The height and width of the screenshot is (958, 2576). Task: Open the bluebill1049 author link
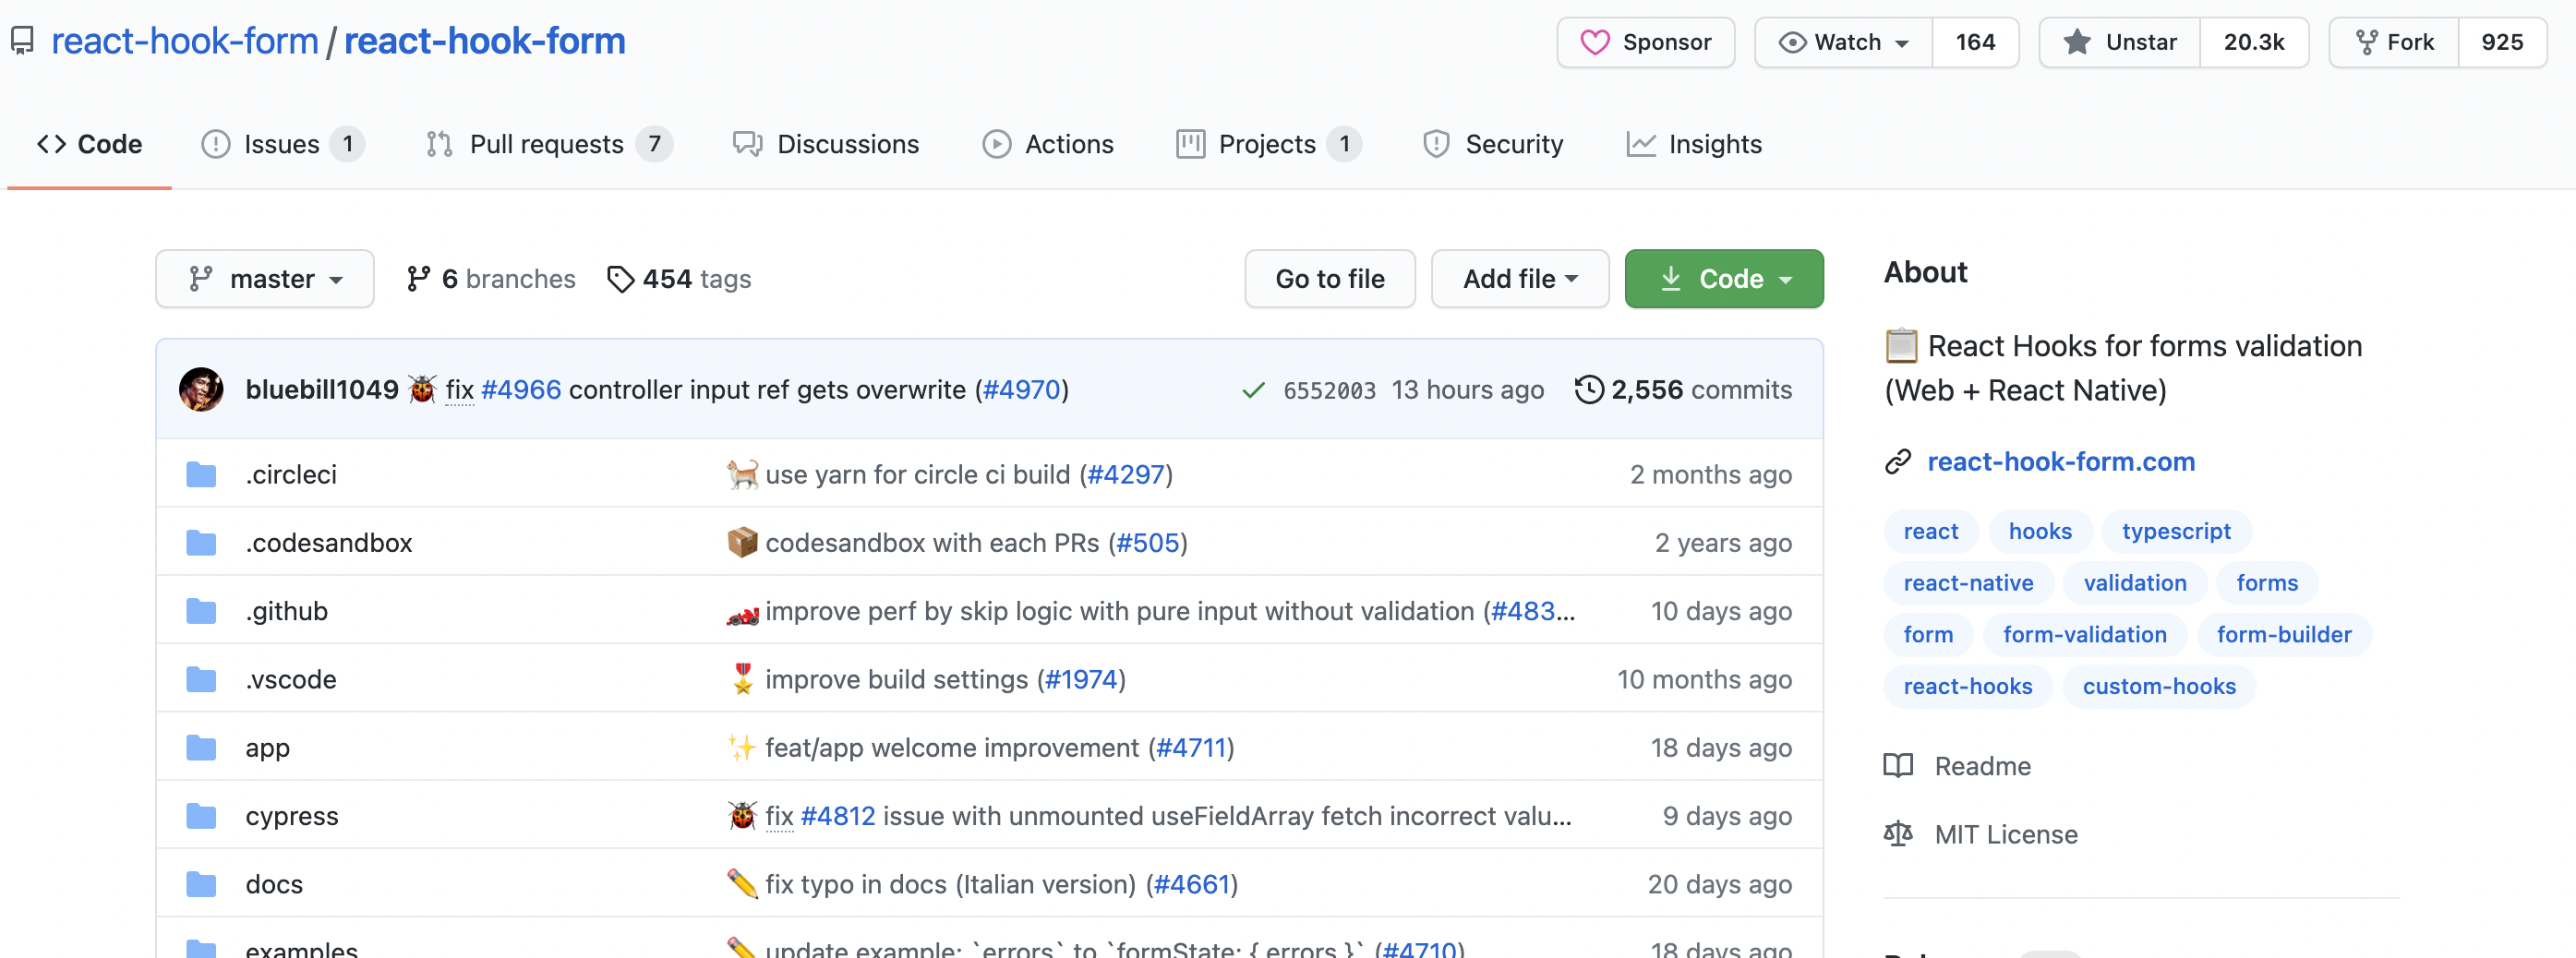point(322,389)
